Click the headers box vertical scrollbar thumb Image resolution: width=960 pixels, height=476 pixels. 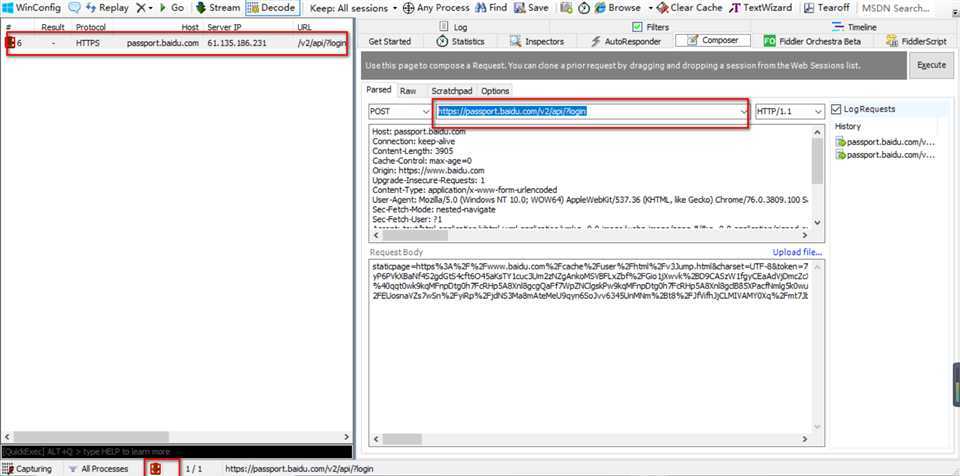click(x=818, y=161)
